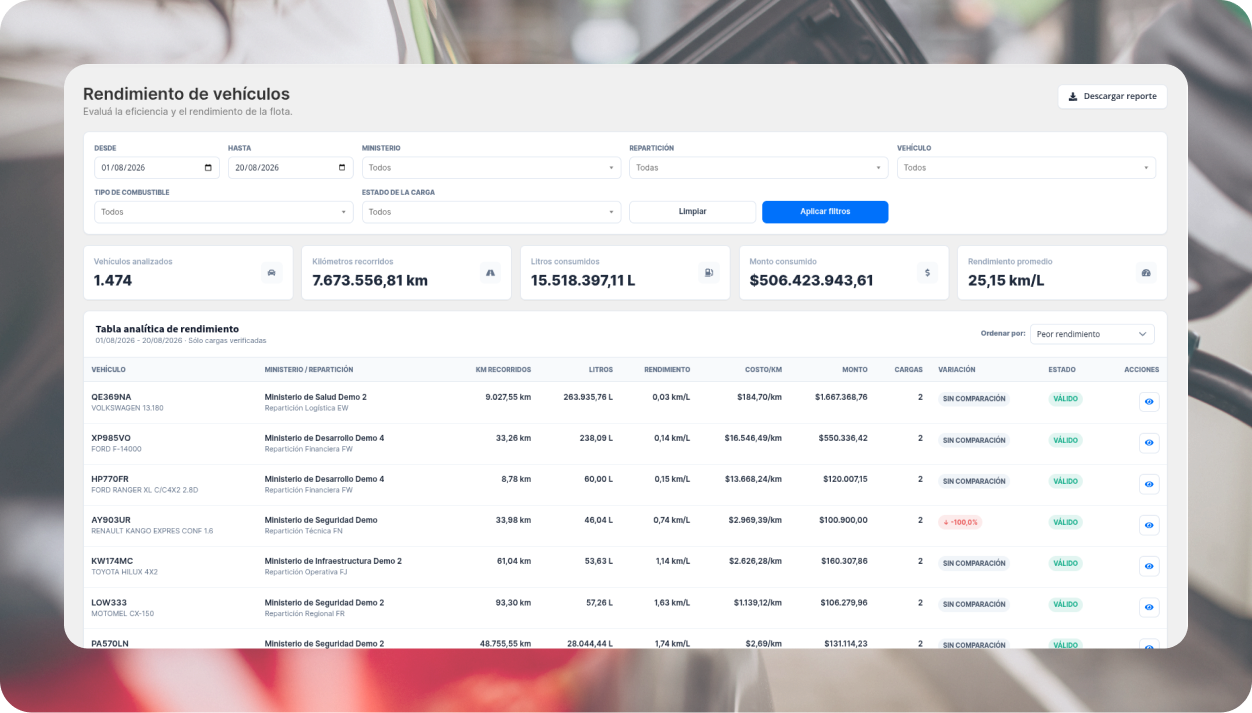This screenshot has height=713, width=1252.
Task: Click the Aplicar filtros button
Action: pos(825,212)
